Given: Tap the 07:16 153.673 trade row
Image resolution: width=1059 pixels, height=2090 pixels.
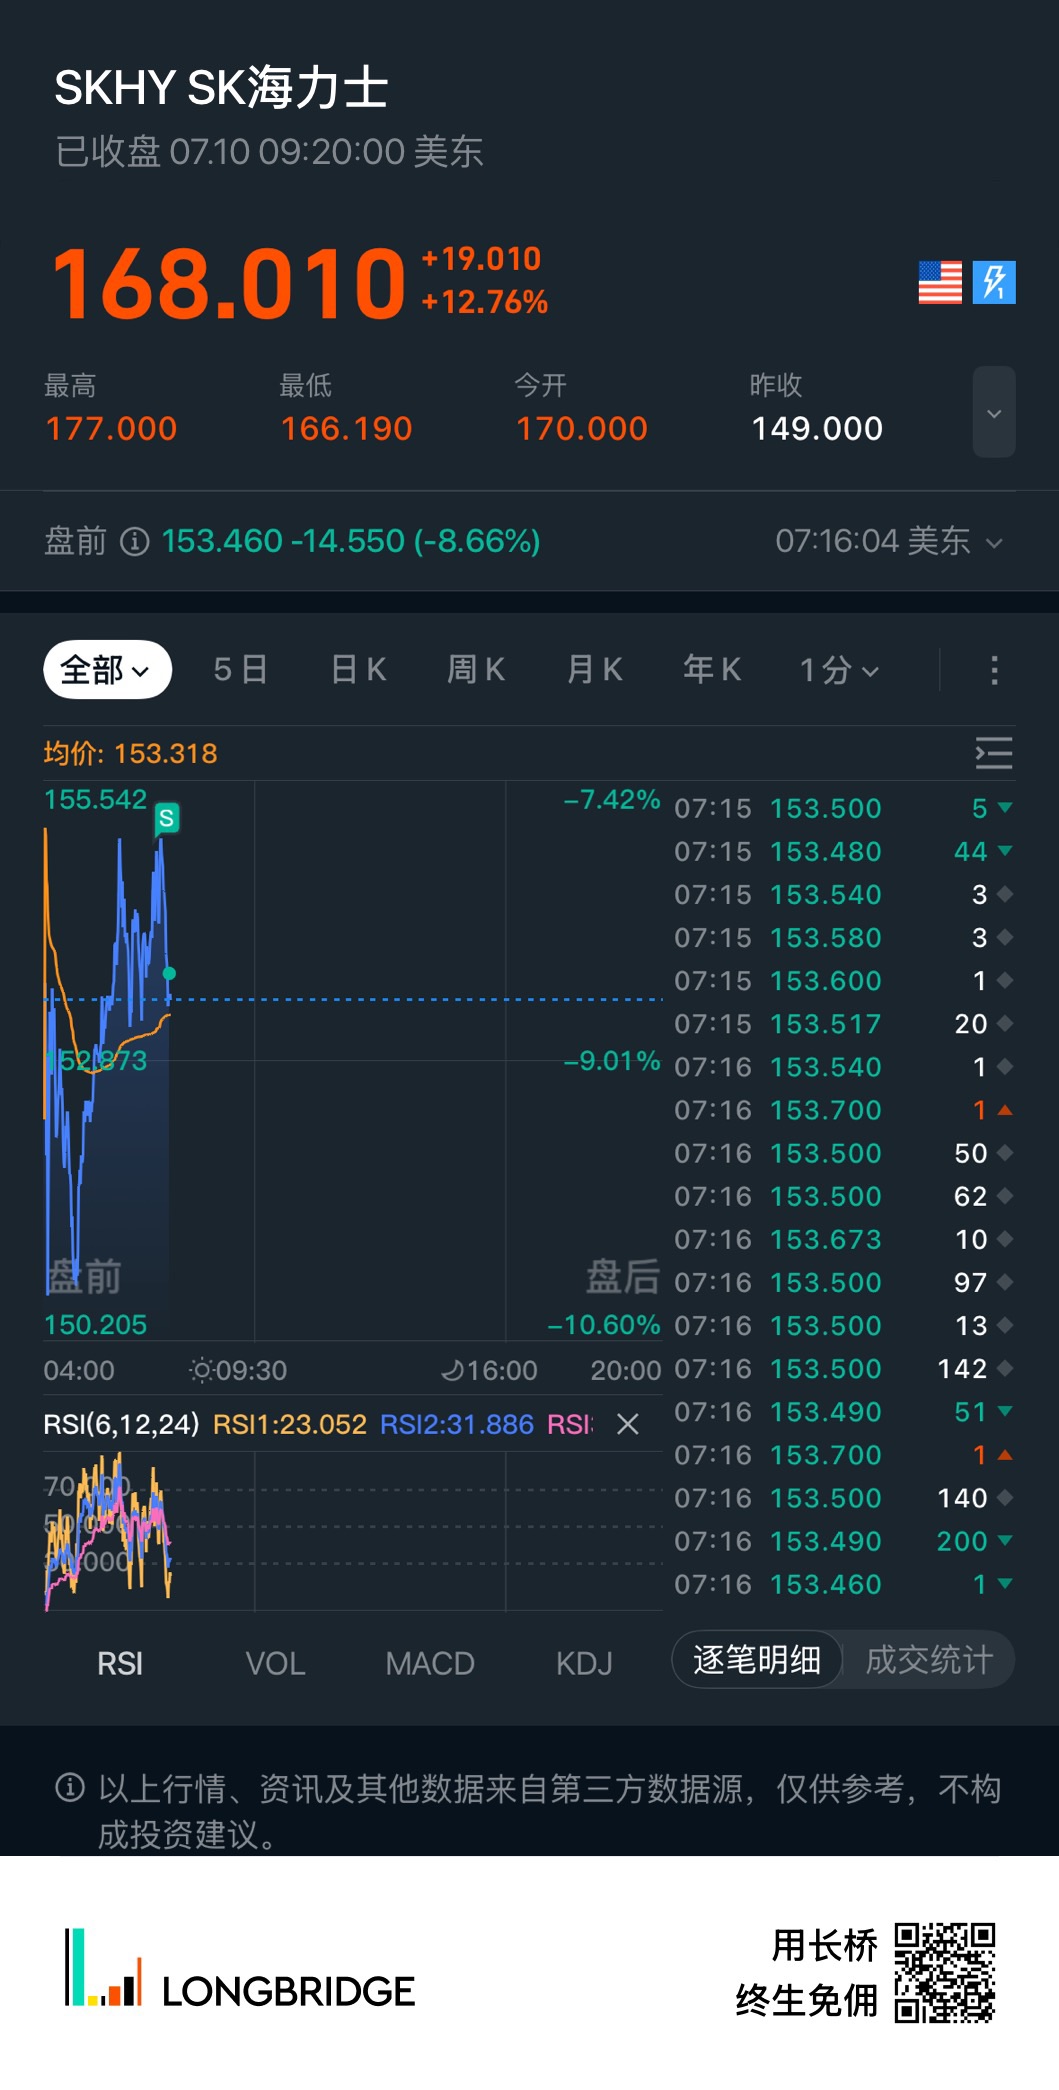Looking at the screenshot, I should pos(843,1239).
